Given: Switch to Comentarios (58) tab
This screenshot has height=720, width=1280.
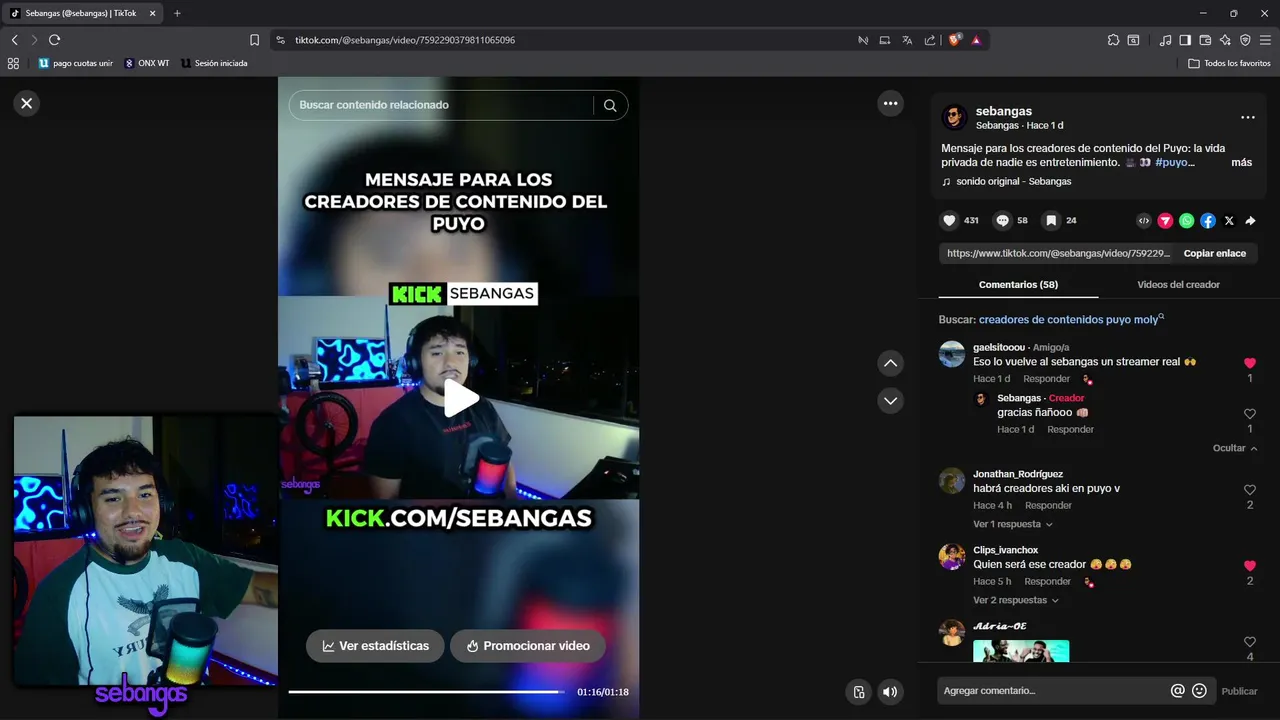Looking at the screenshot, I should pyautogui.click(x=1018, y=285).
